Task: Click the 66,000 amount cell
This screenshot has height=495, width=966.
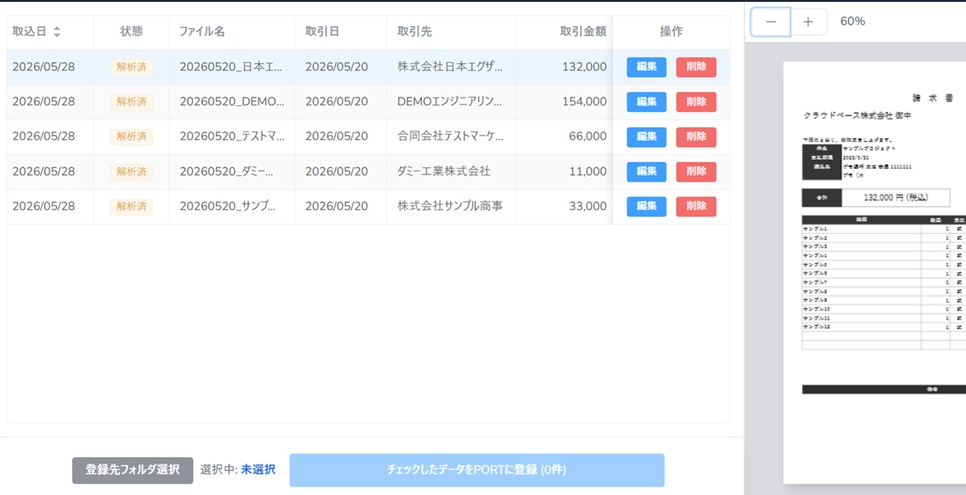Action: pos(588,137)
